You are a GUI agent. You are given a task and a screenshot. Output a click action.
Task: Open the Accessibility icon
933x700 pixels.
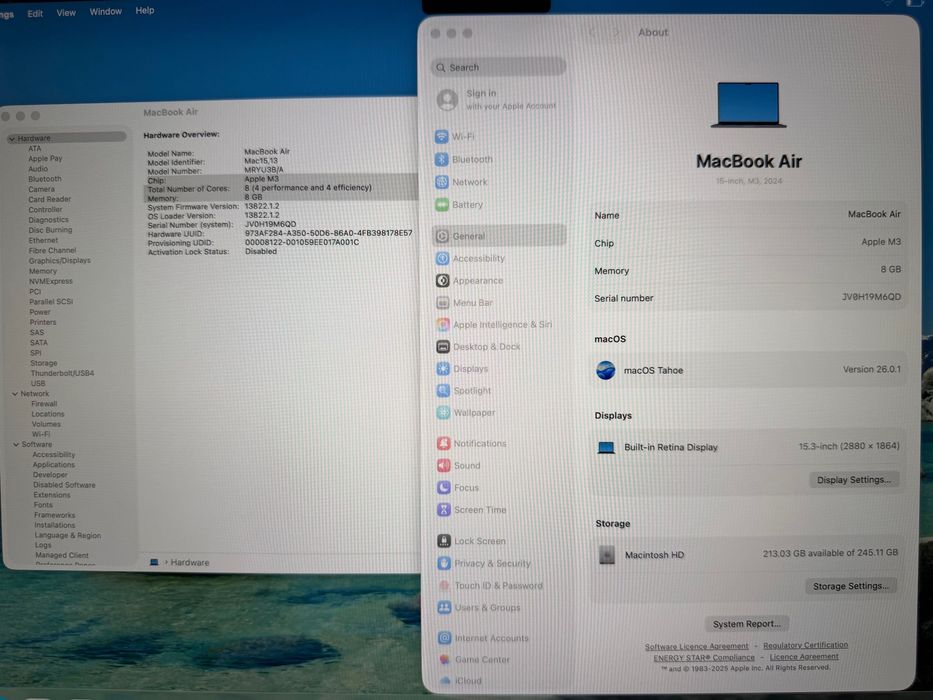coord(442,258)
